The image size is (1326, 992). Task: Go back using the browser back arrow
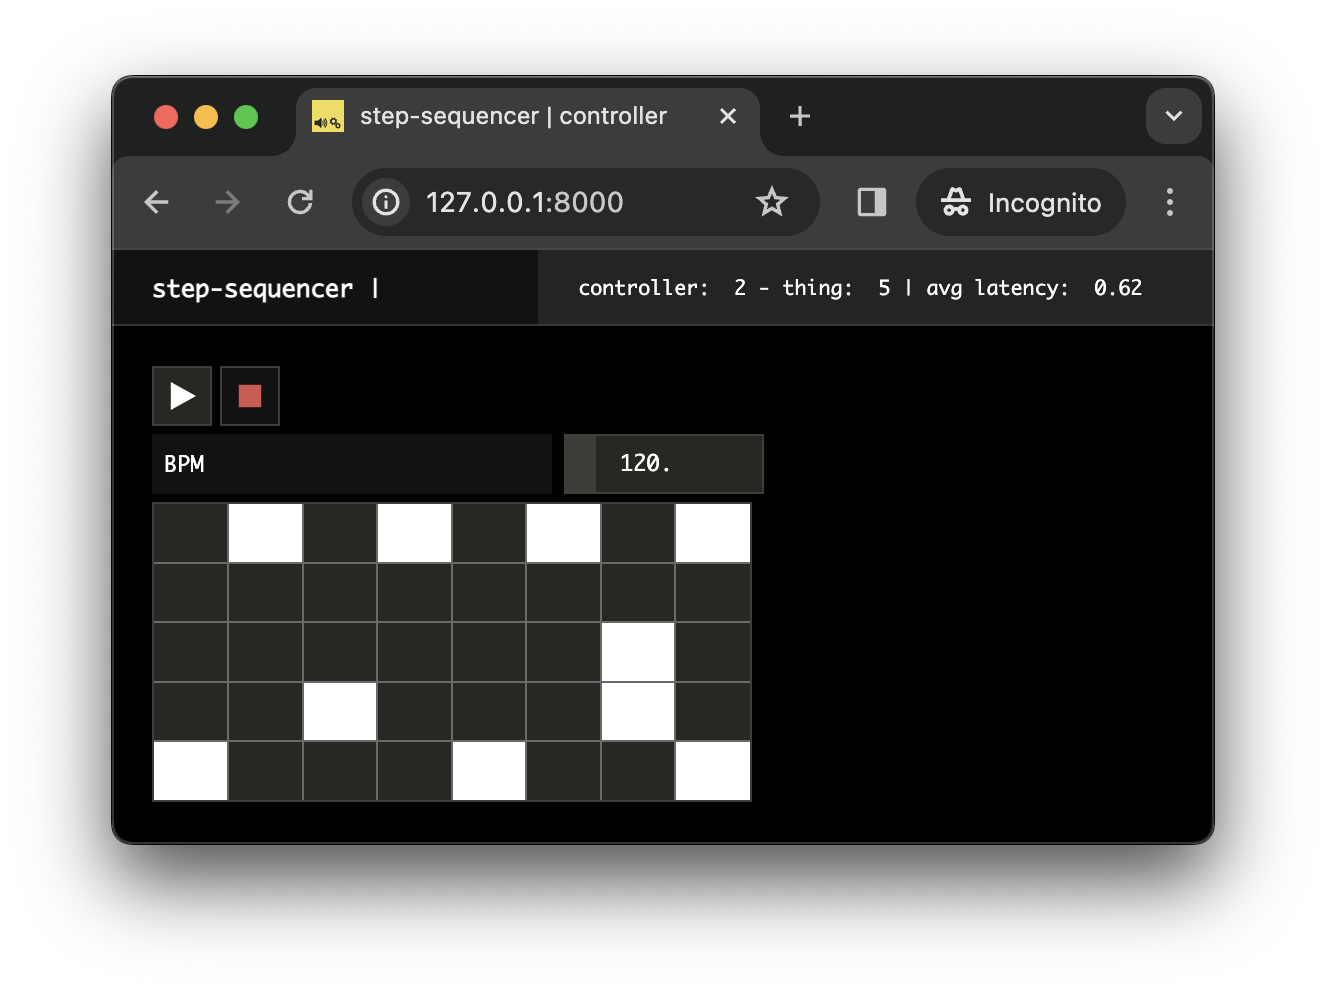(157, 203)
